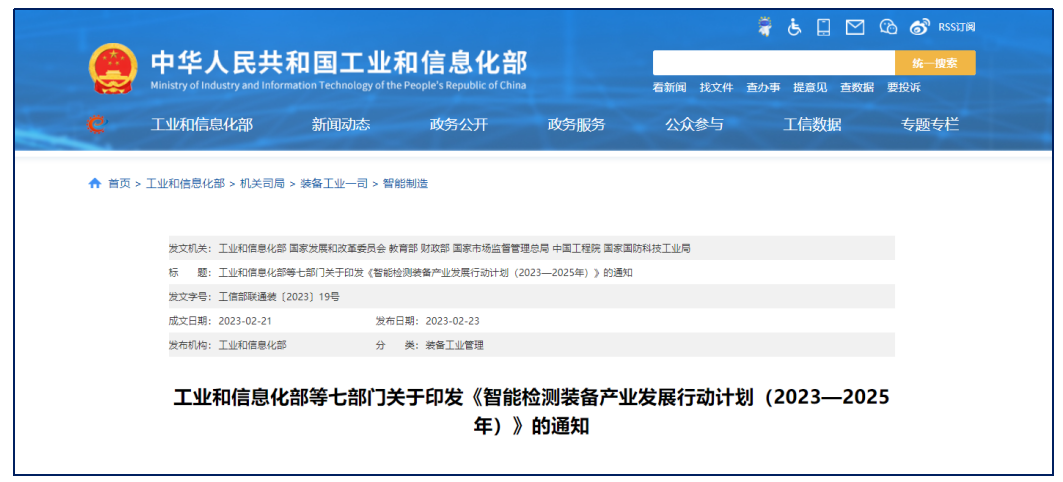1063x482 pixels.
Task: Click 国家发展和改革委员会 in issuing agencies
Action: pos(338,248)
